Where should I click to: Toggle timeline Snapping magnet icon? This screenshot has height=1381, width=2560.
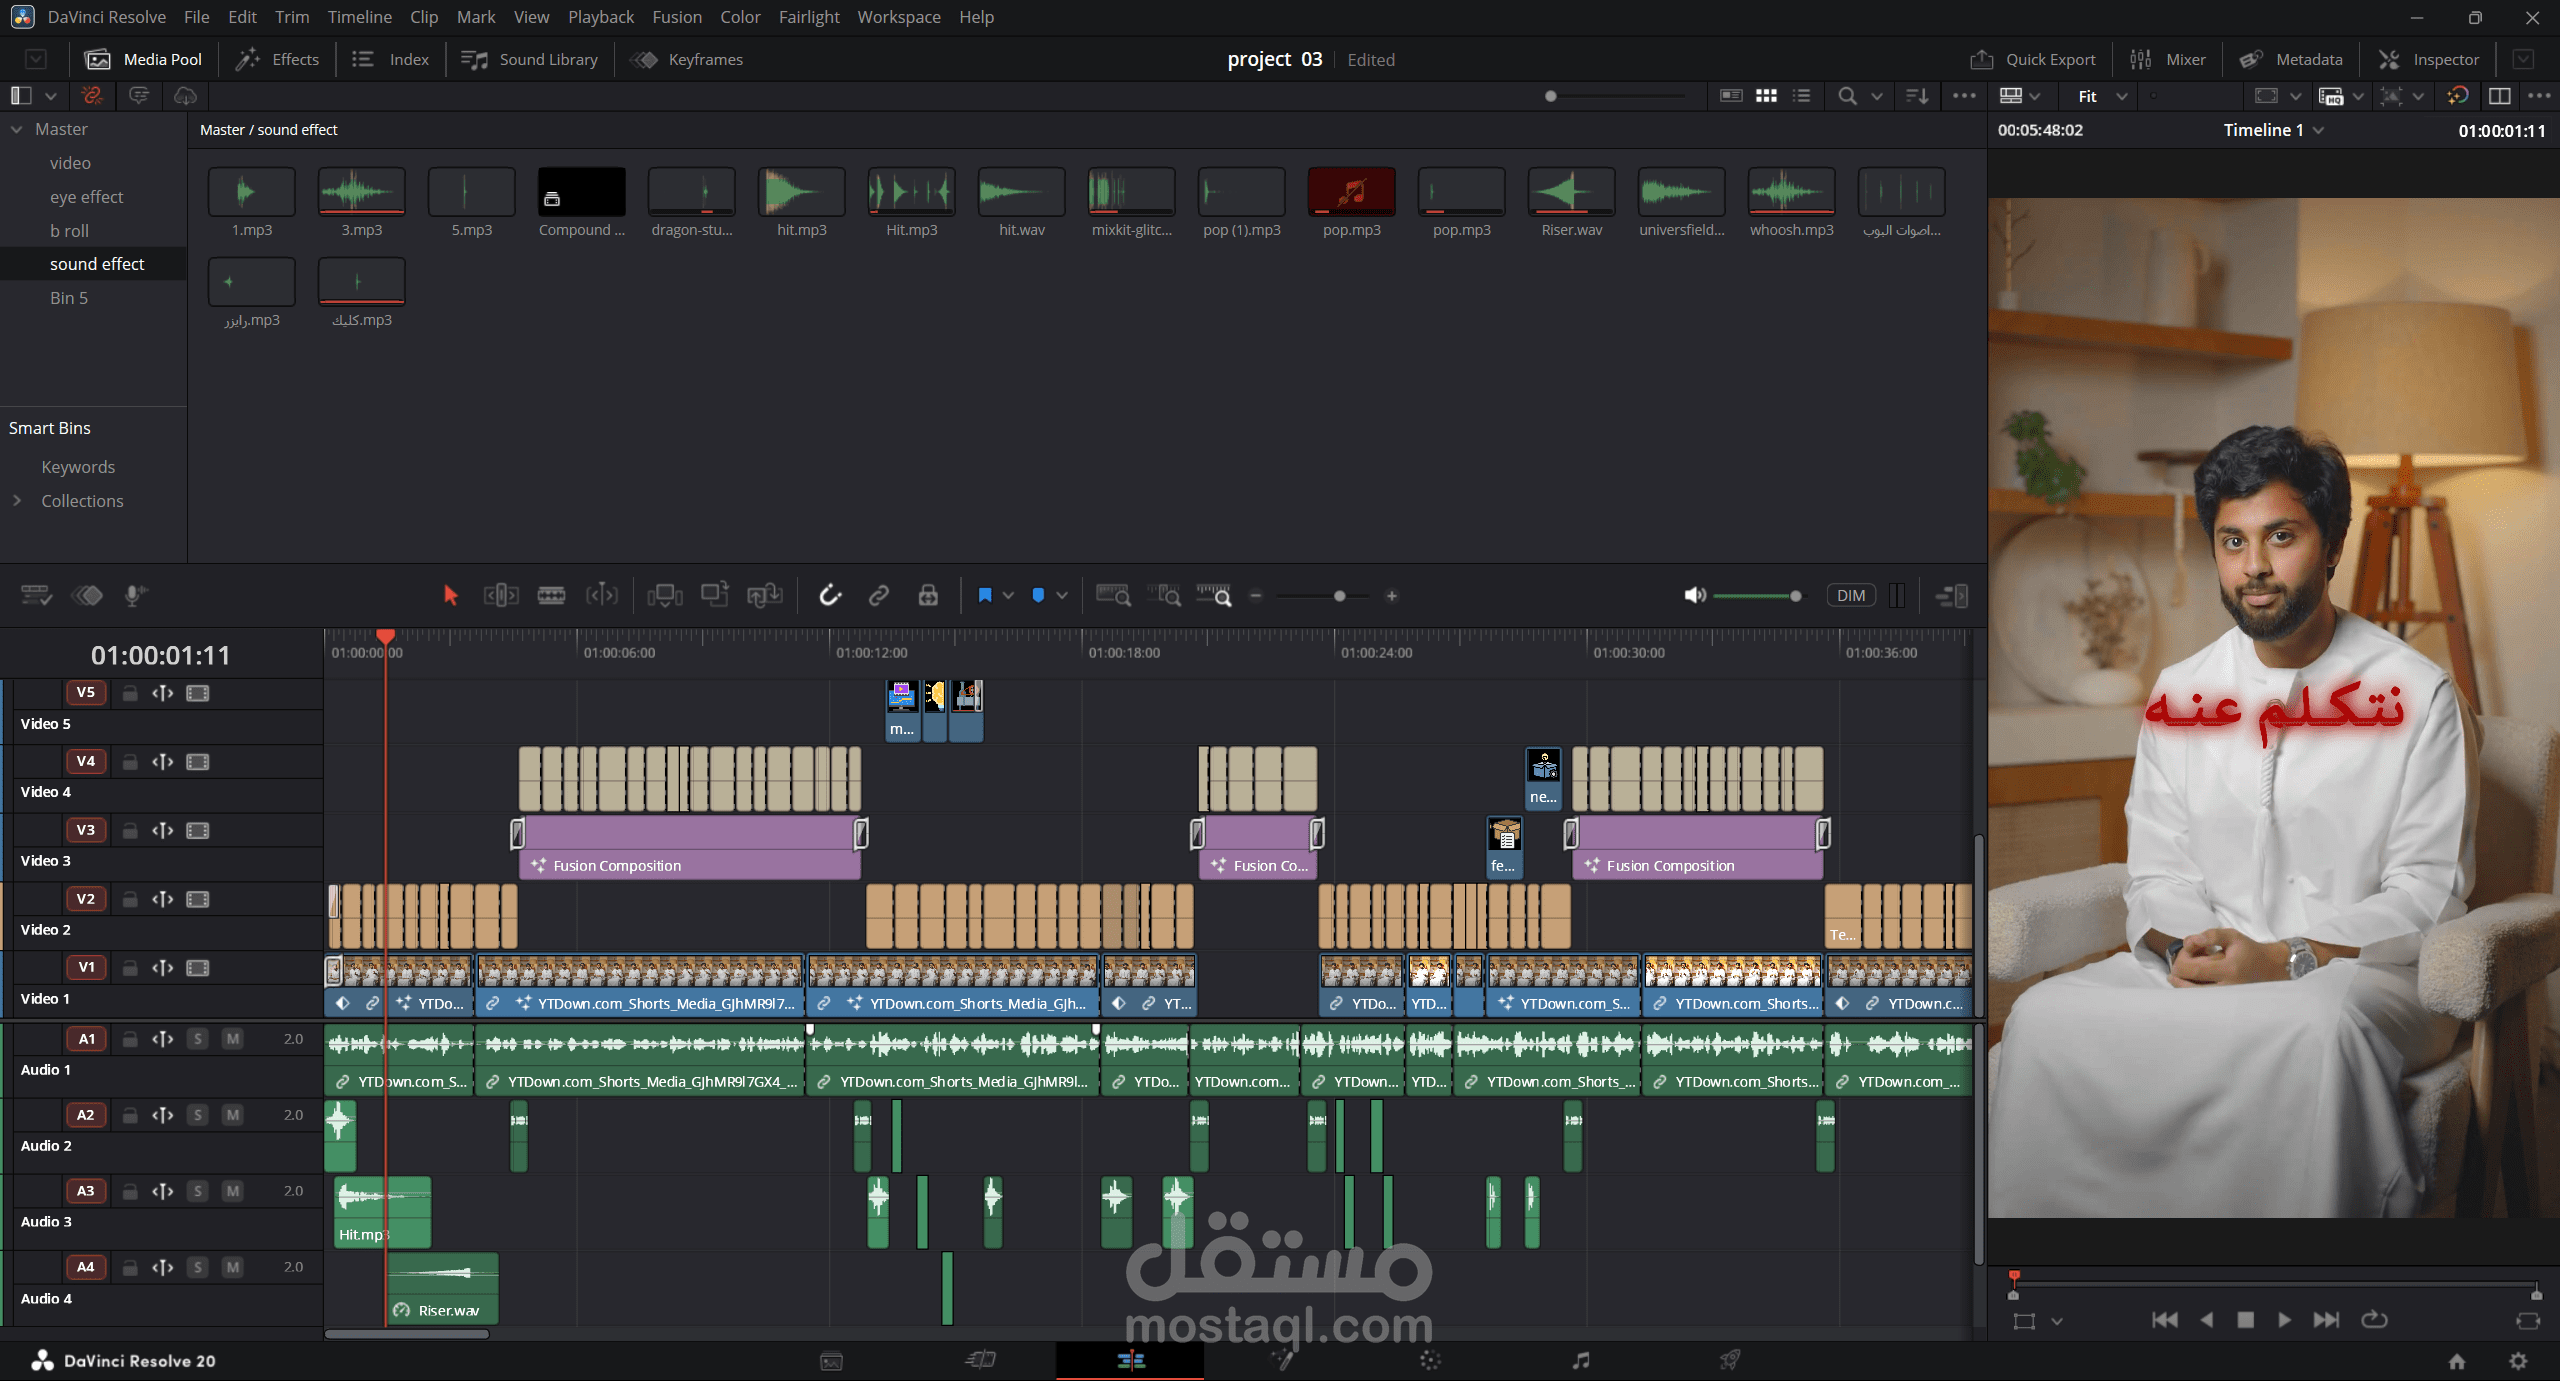click(x=830, y=596)
